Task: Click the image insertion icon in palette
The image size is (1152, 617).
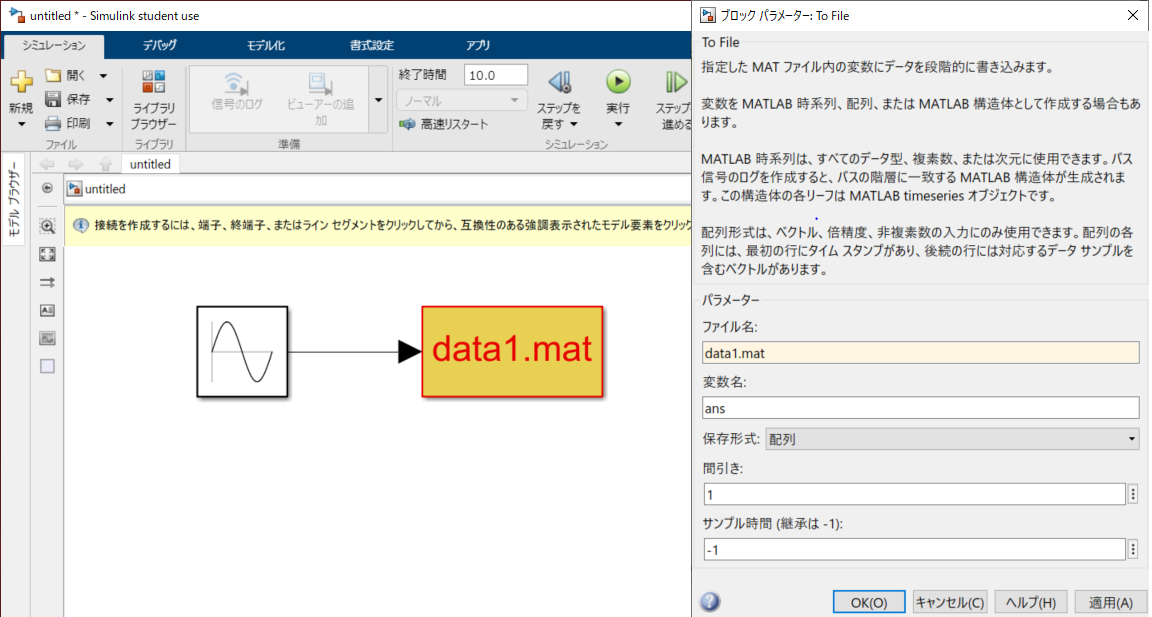Action: pyautogui.click(x=46, y=338)
